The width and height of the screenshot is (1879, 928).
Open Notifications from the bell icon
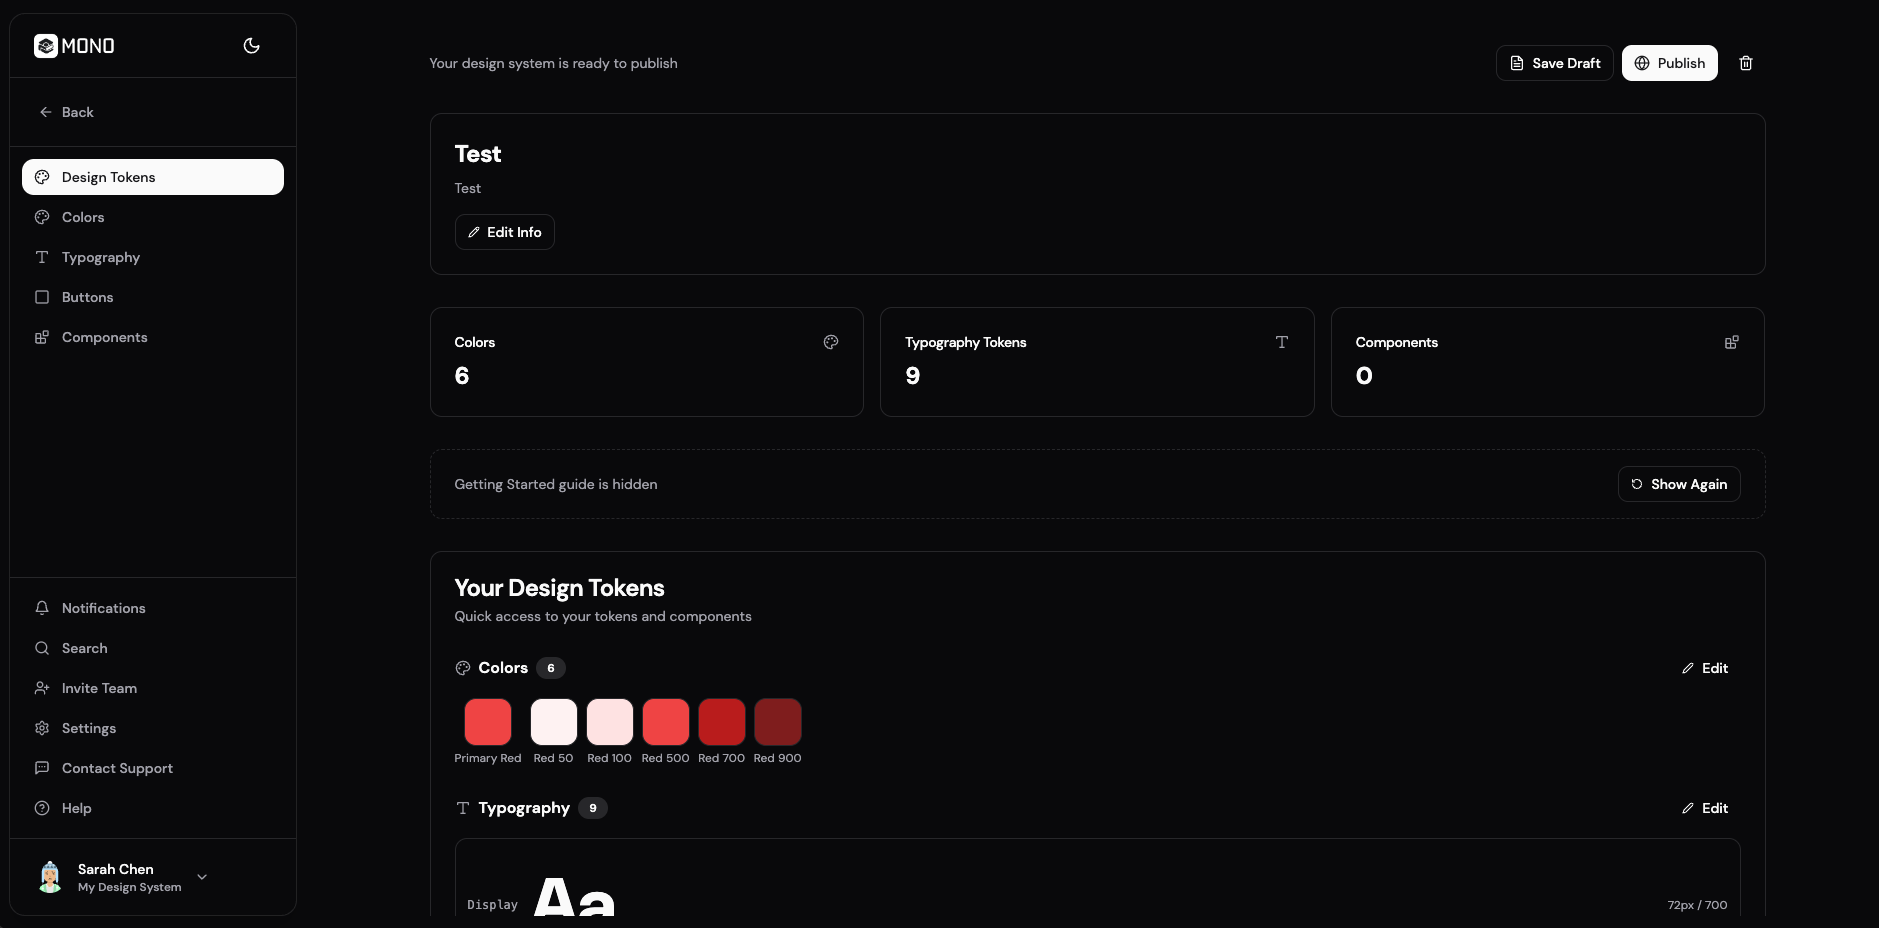tap(42, 608)
